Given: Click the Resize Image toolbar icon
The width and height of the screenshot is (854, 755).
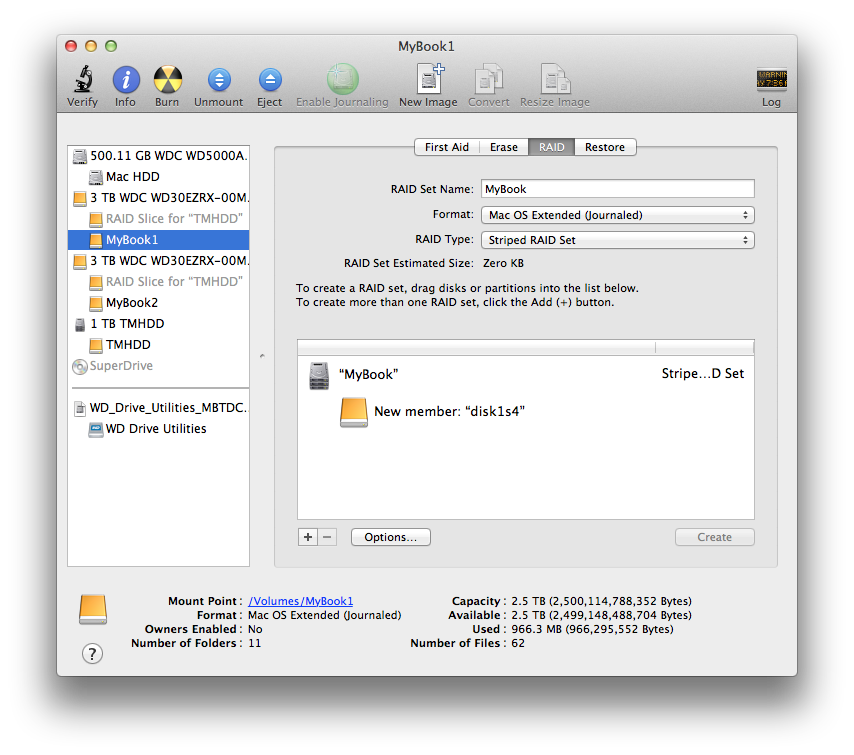Looking at the screenshot, I should [555, 80].
